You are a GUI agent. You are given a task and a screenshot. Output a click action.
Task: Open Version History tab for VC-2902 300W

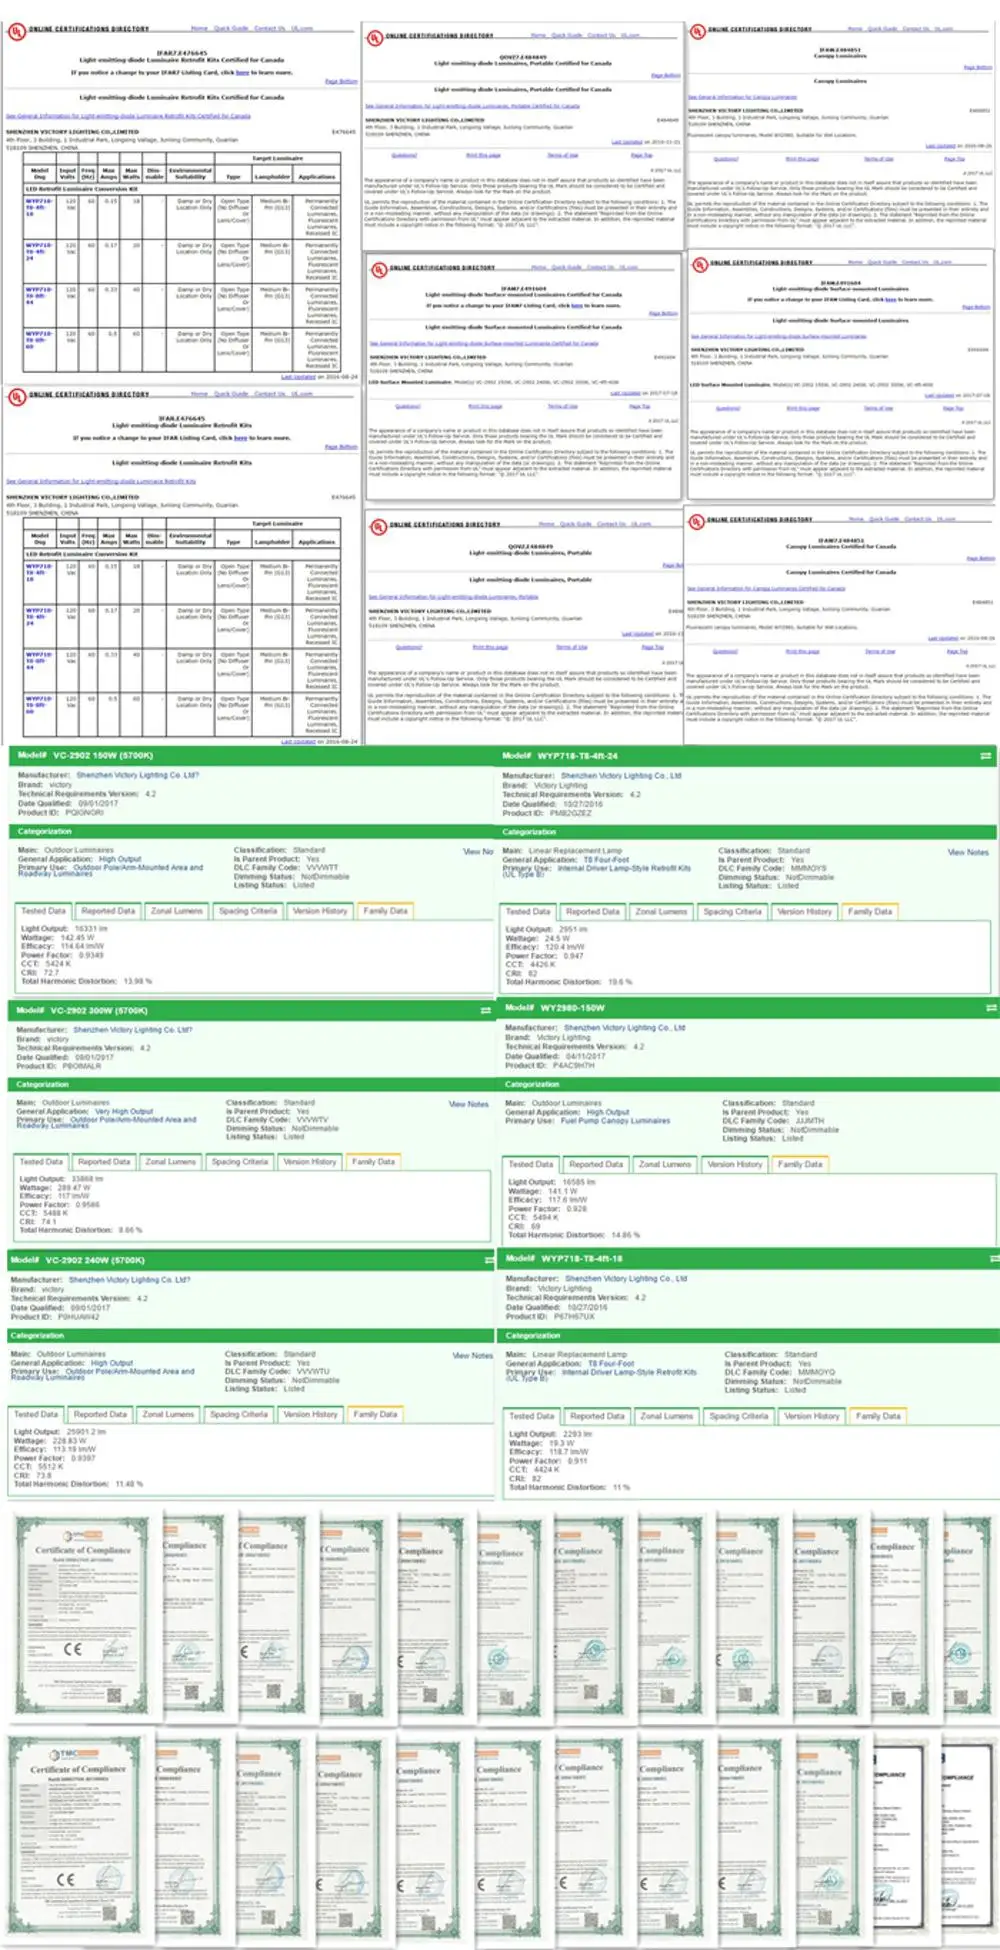(x=310, y=1162)
